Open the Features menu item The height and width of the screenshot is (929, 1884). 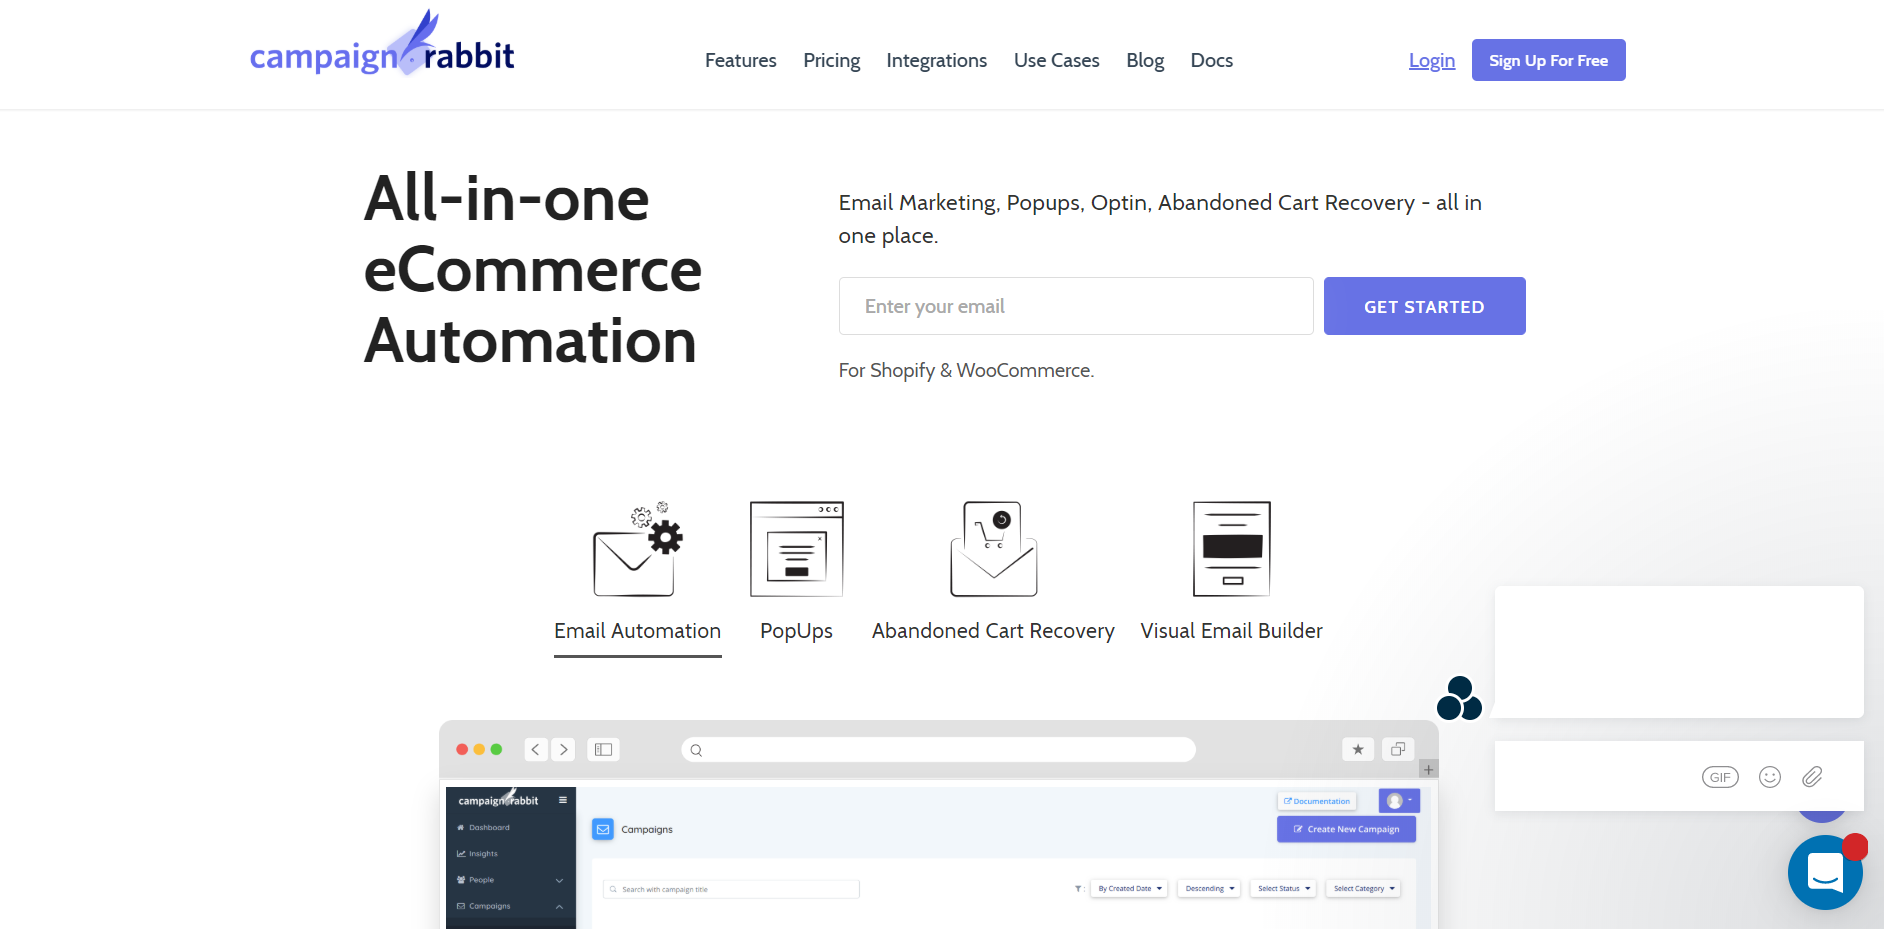click(740, 61)
